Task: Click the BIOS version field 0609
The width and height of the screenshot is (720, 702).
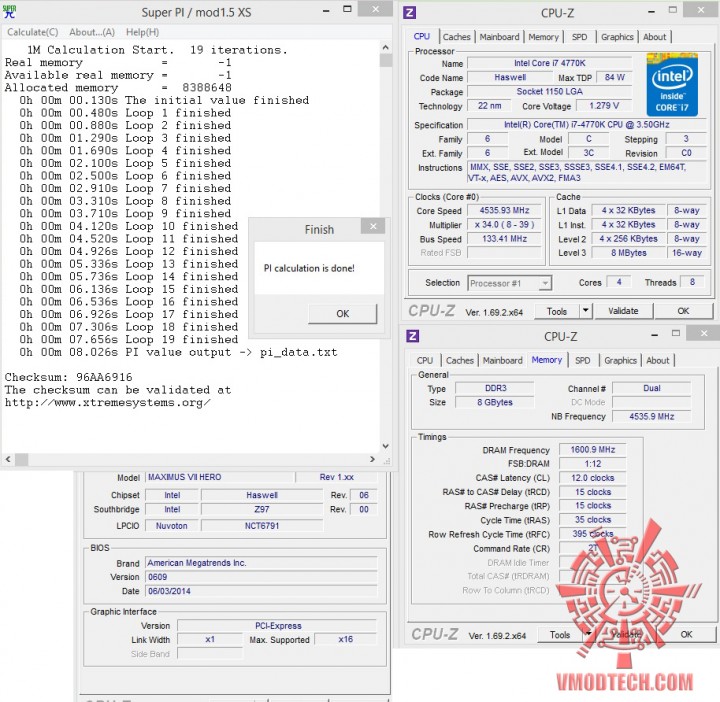Action: click(x=261, y=577)
